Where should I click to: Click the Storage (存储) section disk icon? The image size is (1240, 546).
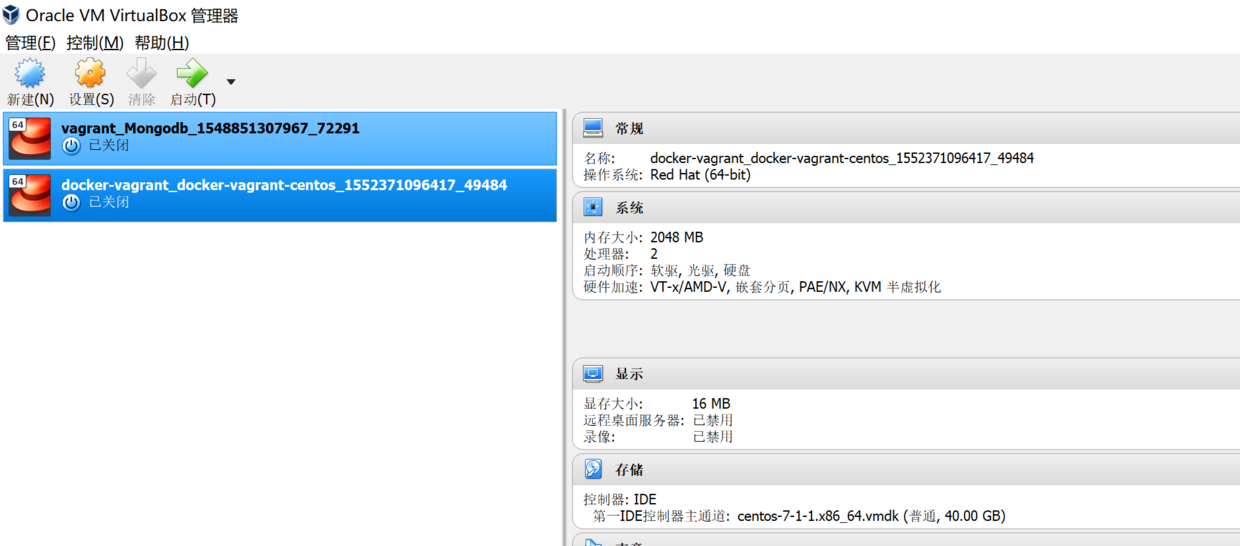[x=593, y=469]
